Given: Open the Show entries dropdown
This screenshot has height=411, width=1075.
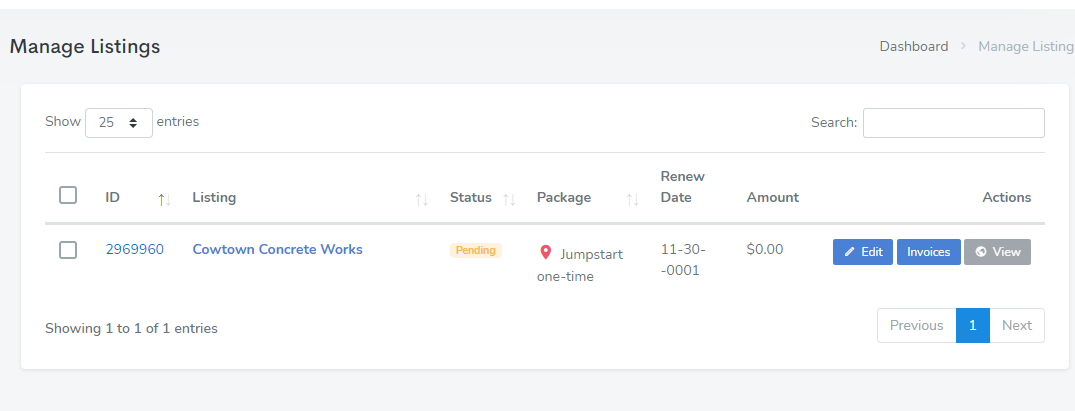Looking at the screenshot, I should coord(119,123).
